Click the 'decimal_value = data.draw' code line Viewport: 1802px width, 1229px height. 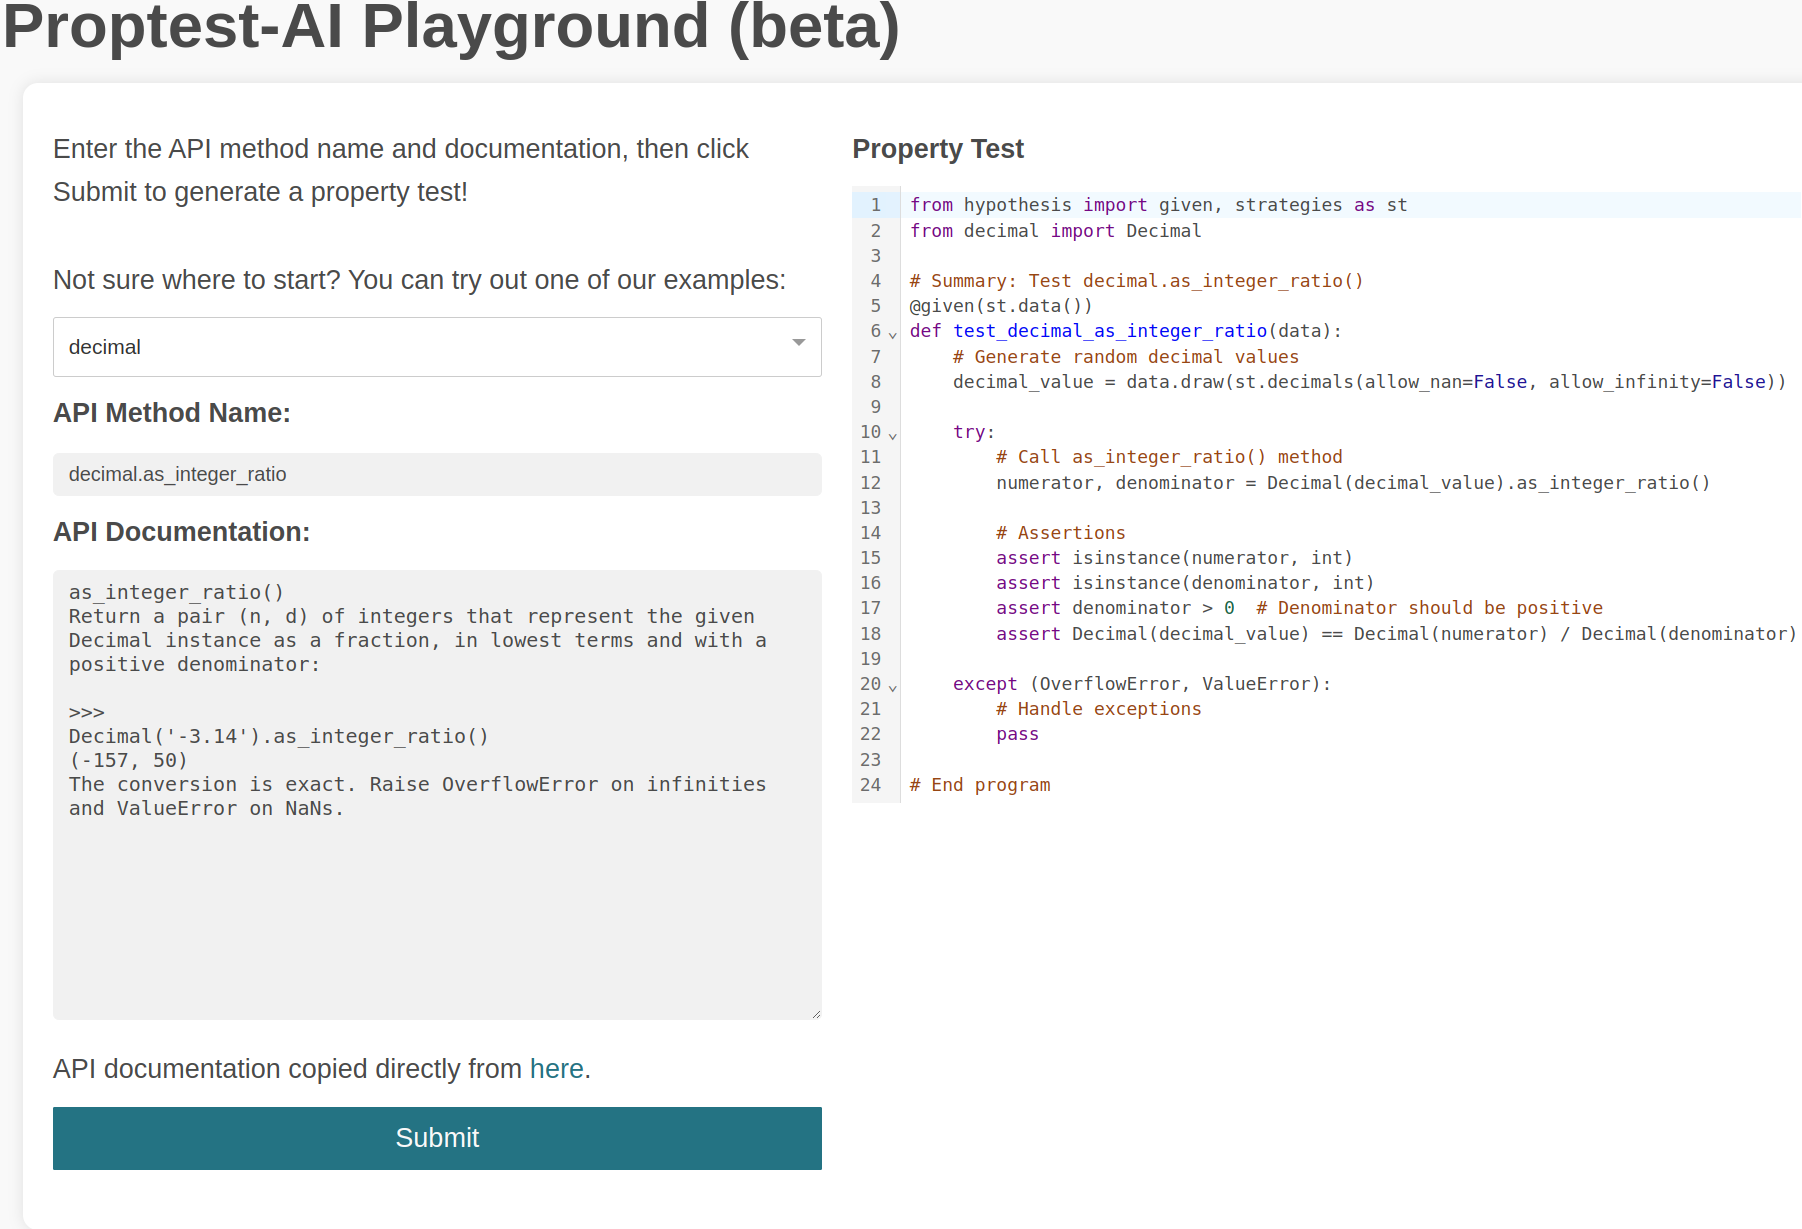pyautogui.click(x=1369, y=382)
